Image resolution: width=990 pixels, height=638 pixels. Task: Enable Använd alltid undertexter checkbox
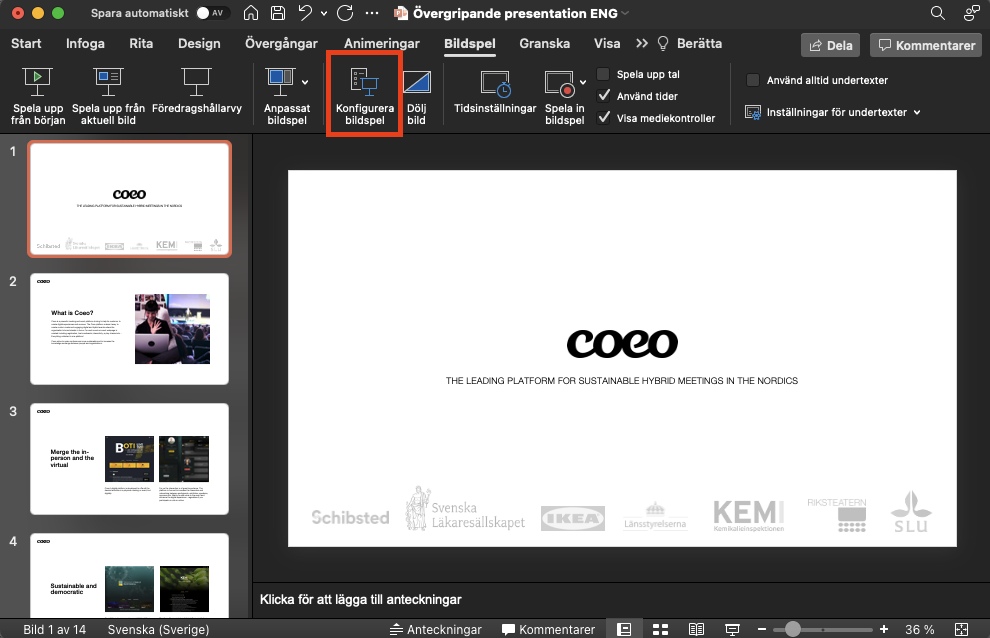(753, 80)
